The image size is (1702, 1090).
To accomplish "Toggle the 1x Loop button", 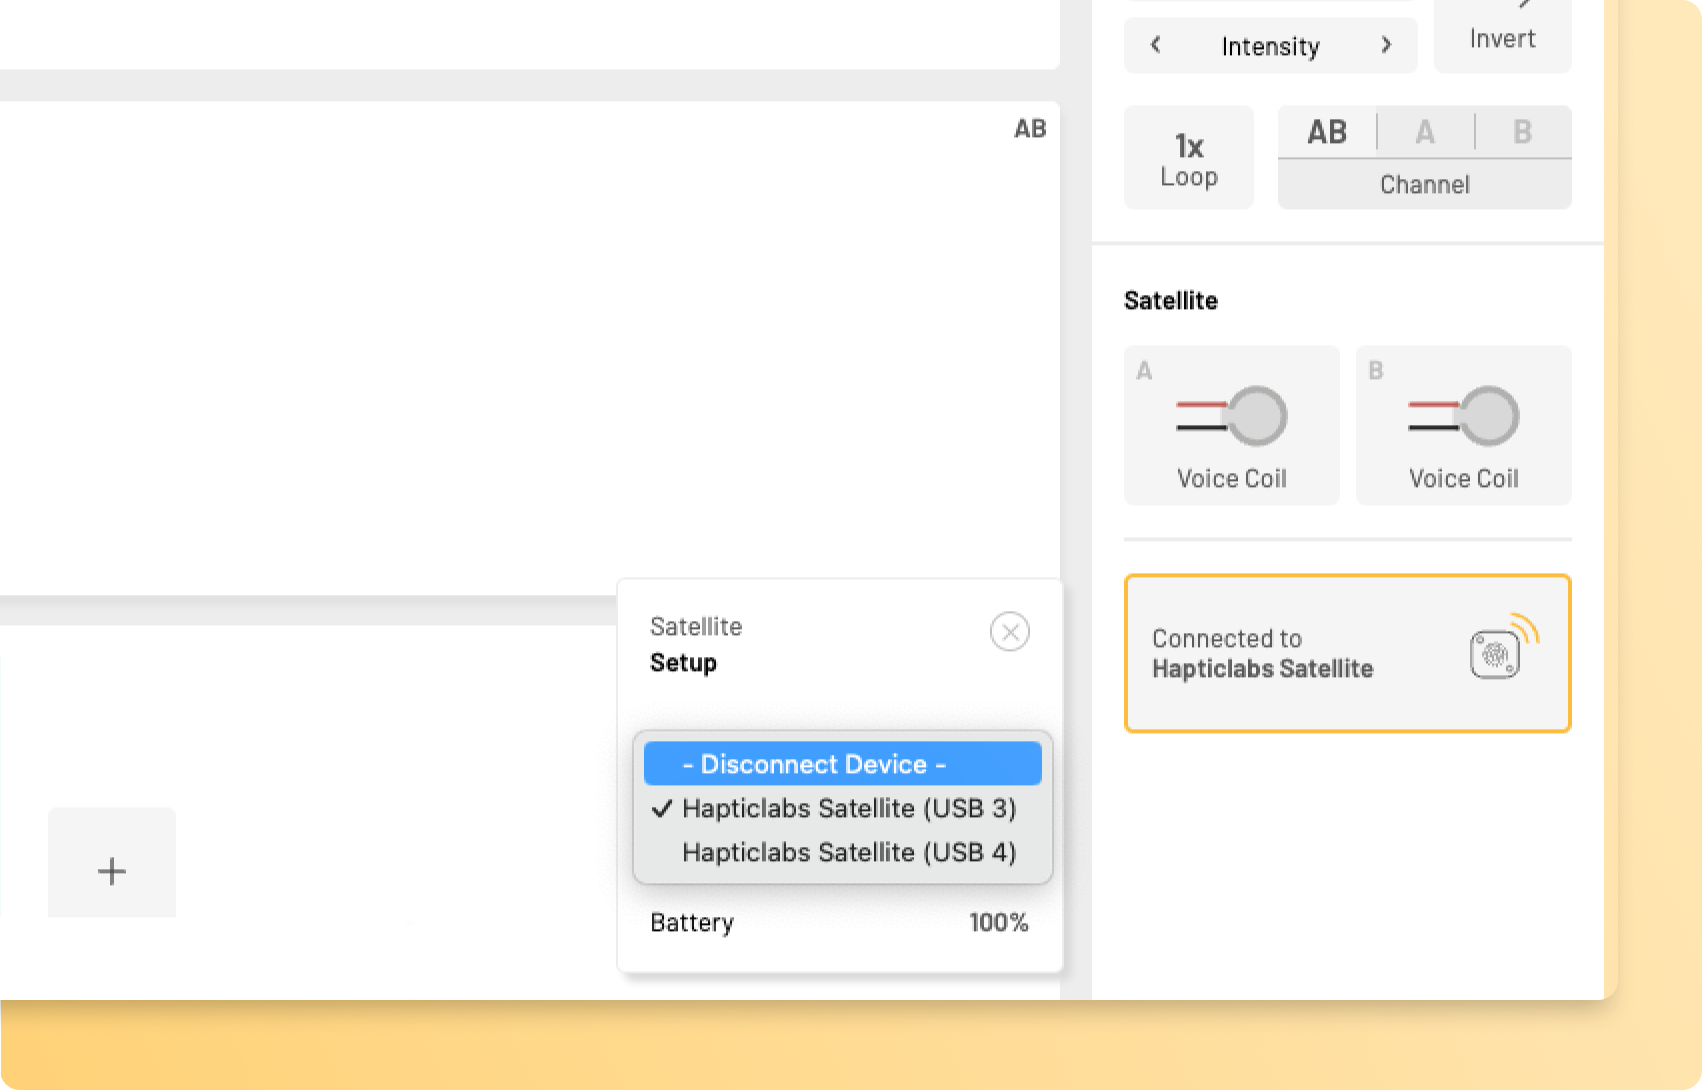I will [1189, 158].
